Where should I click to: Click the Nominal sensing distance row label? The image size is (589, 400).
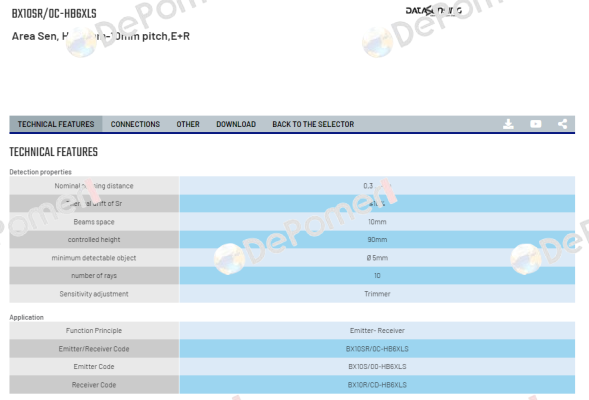pyautogui.click(x=94, y=186)
